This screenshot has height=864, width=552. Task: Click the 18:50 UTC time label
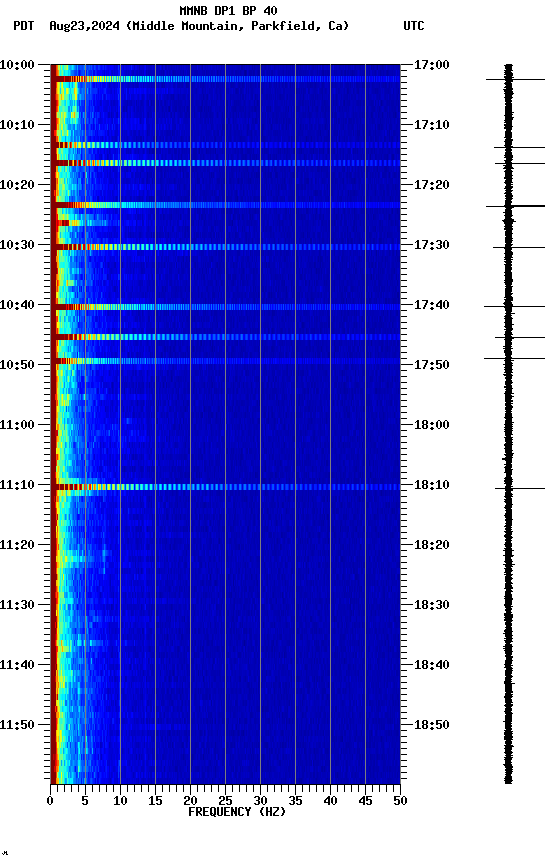click(x=431, y=725)
